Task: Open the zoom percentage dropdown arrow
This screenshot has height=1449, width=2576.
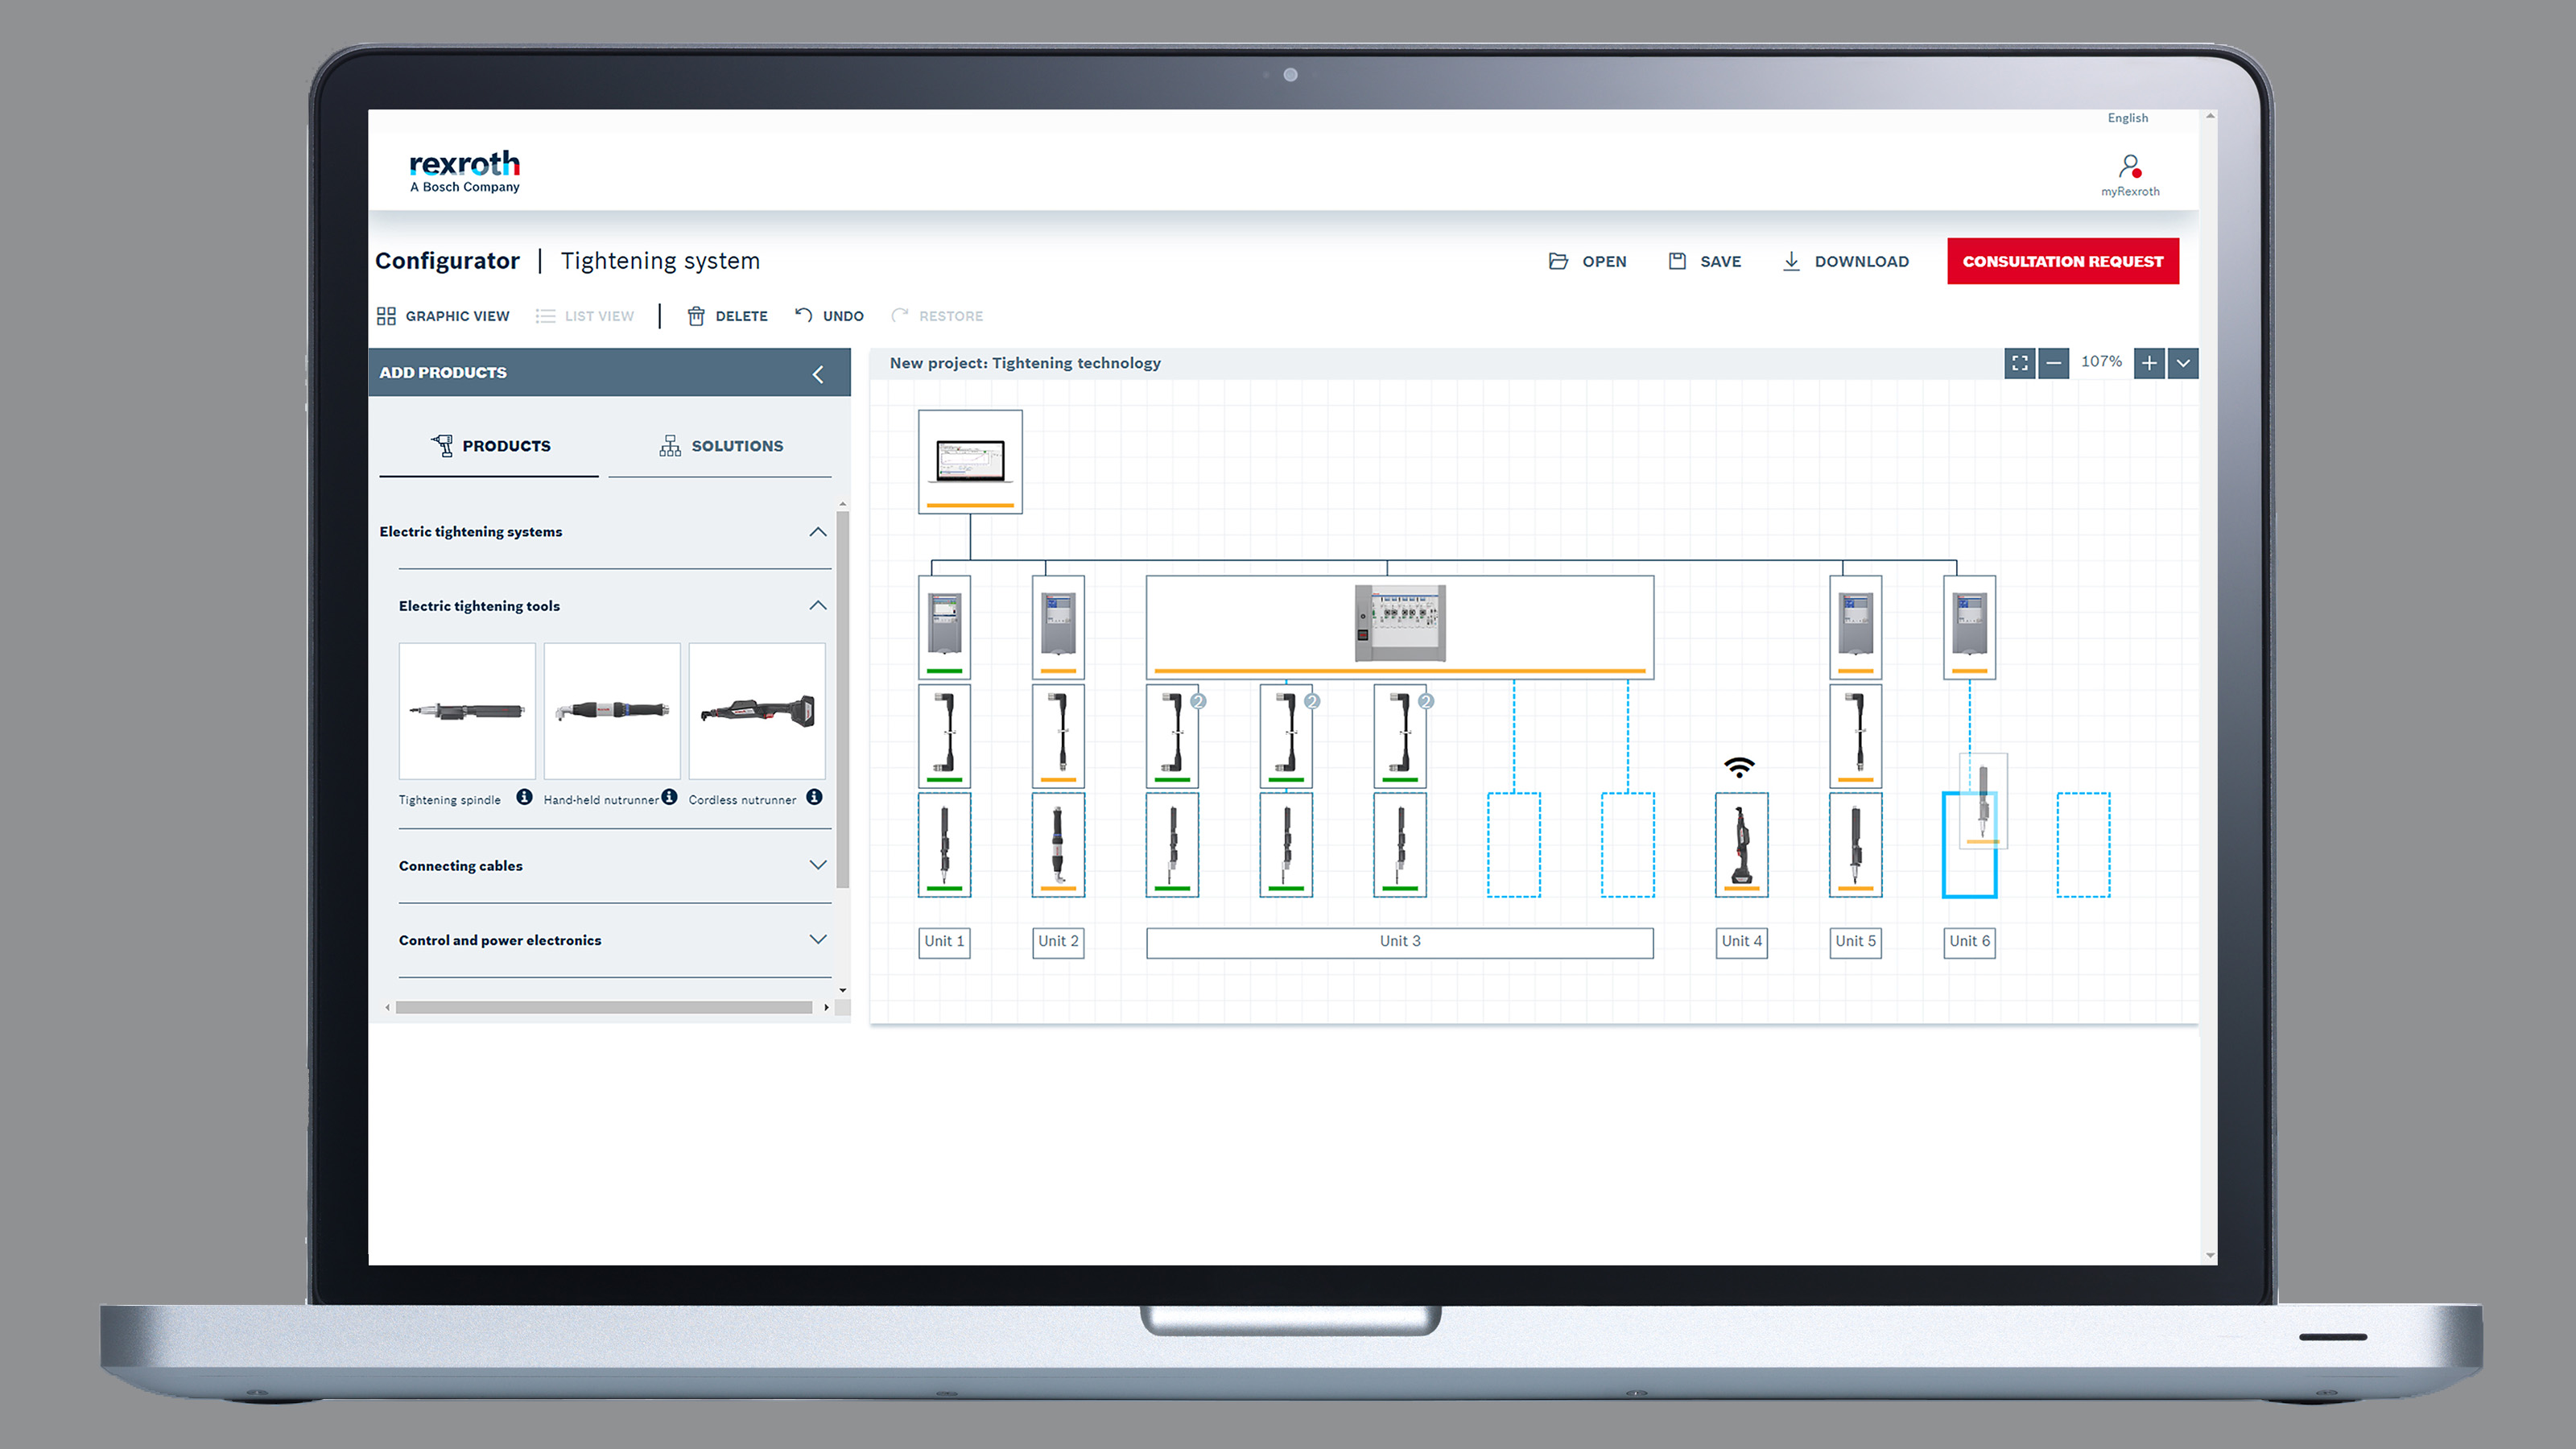Action: [2182, 363]
